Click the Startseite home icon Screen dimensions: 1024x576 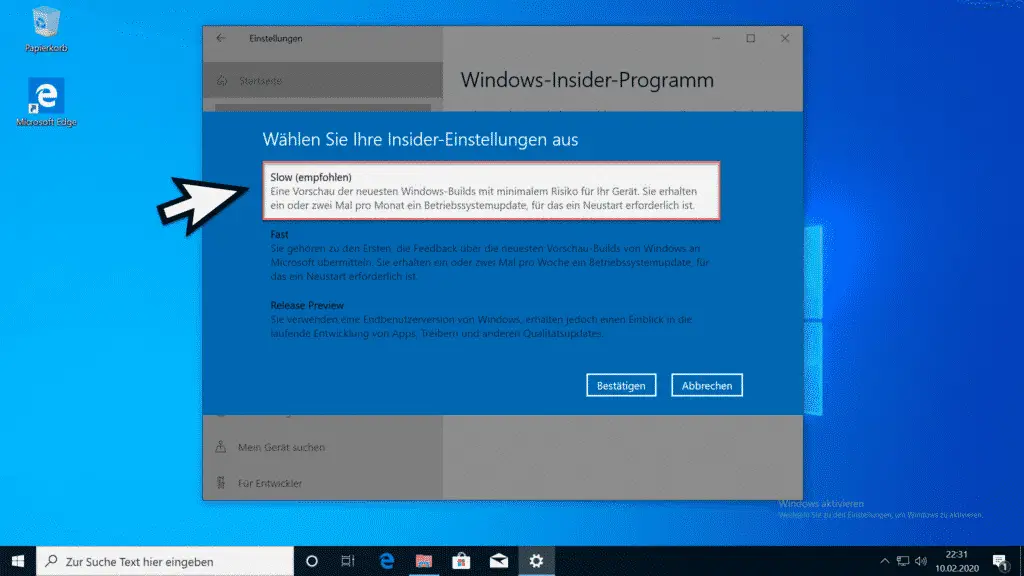(x=222, y=80)
